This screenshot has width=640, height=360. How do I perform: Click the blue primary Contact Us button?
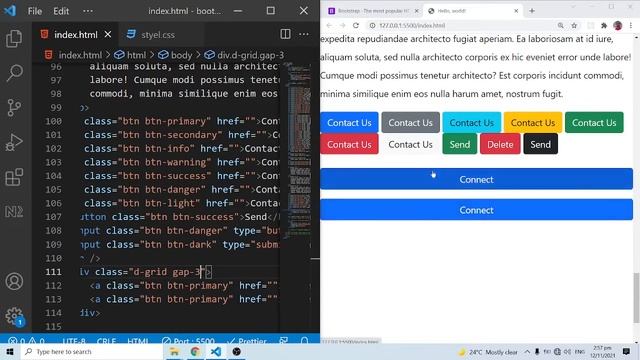coord(349,122)
